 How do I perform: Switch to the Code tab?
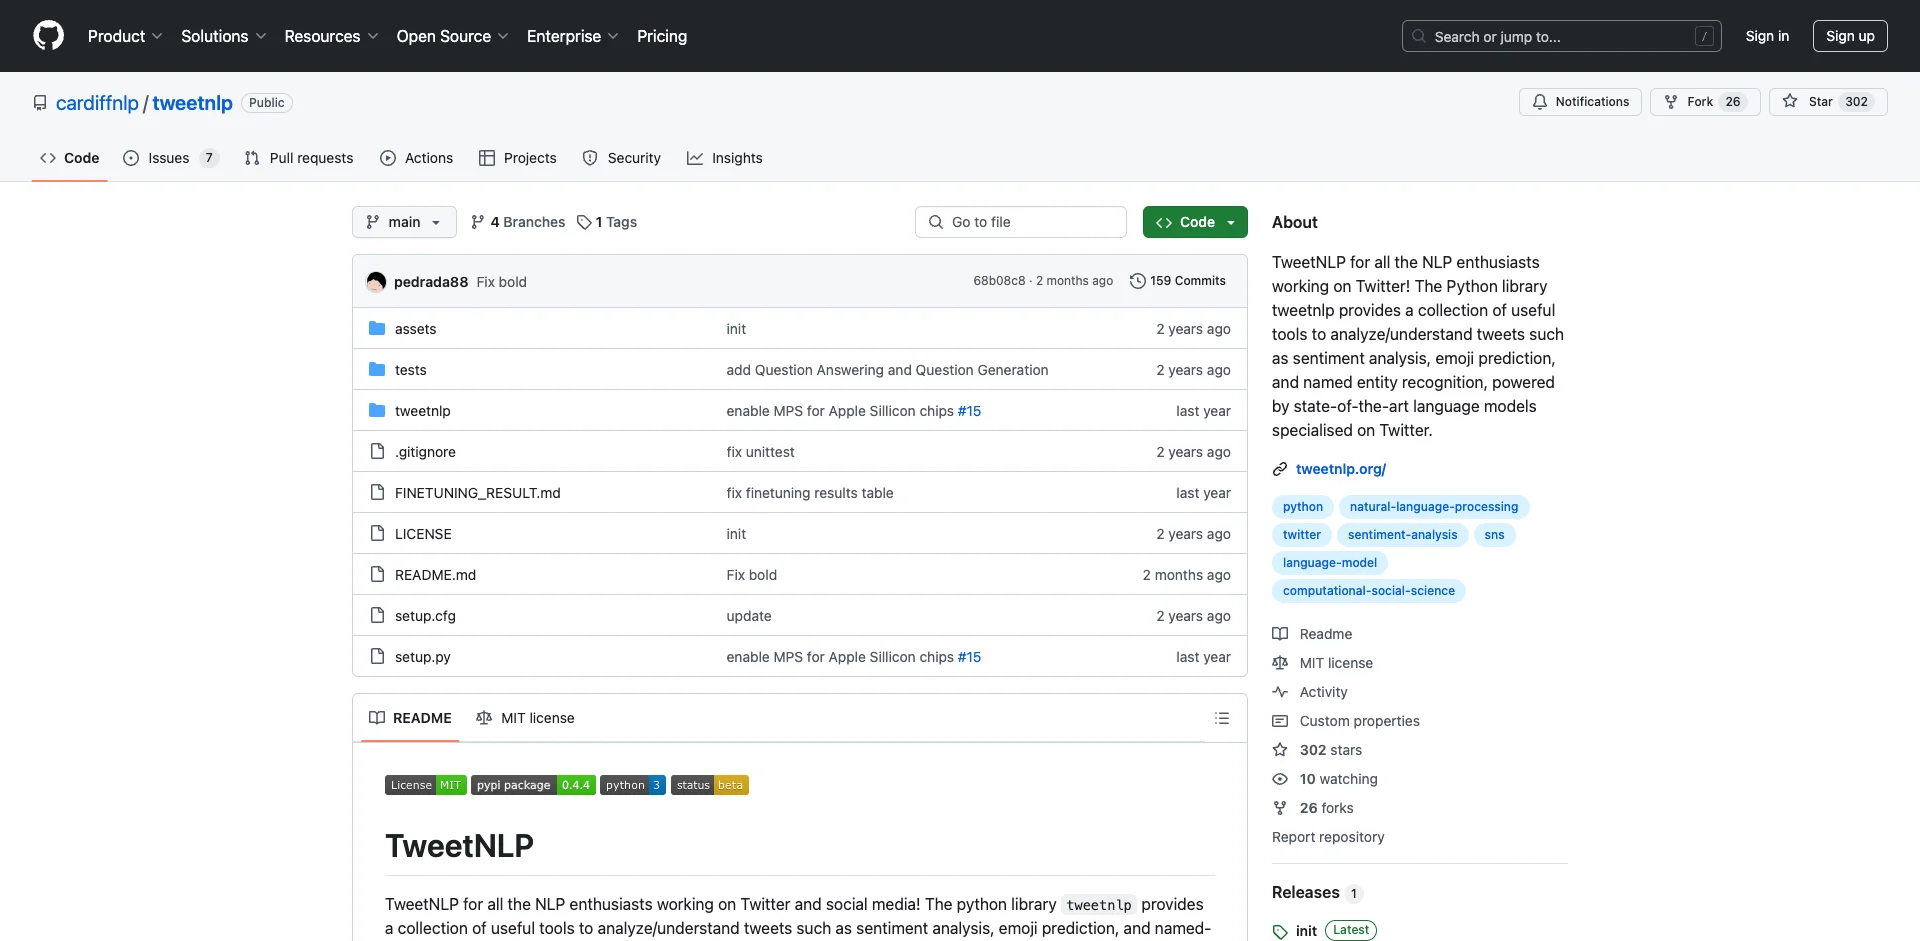point(70,158)
